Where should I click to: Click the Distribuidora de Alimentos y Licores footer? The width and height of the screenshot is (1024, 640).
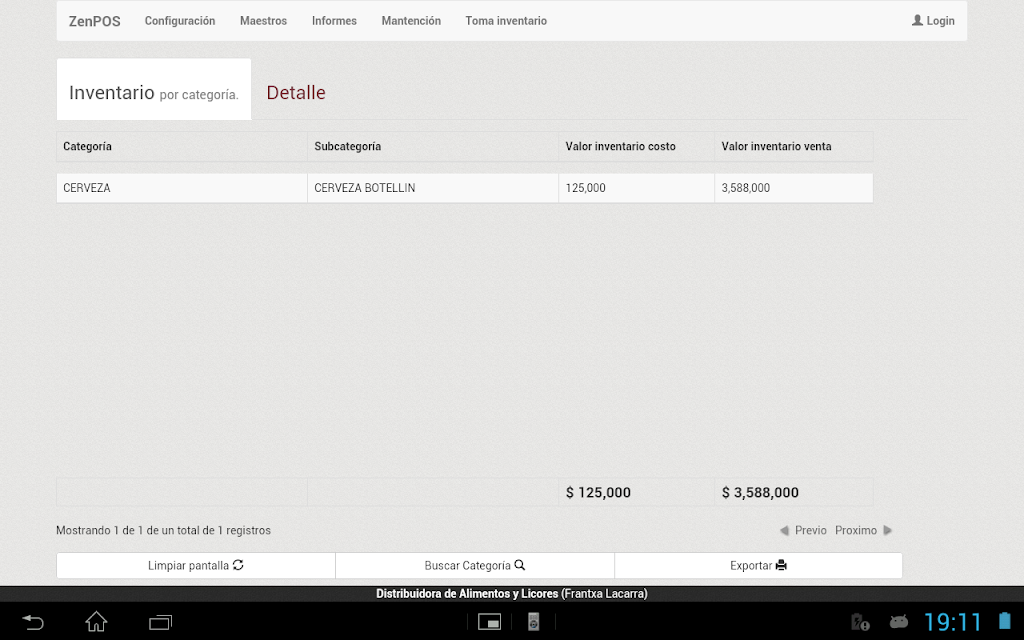[x=512, y=594]
